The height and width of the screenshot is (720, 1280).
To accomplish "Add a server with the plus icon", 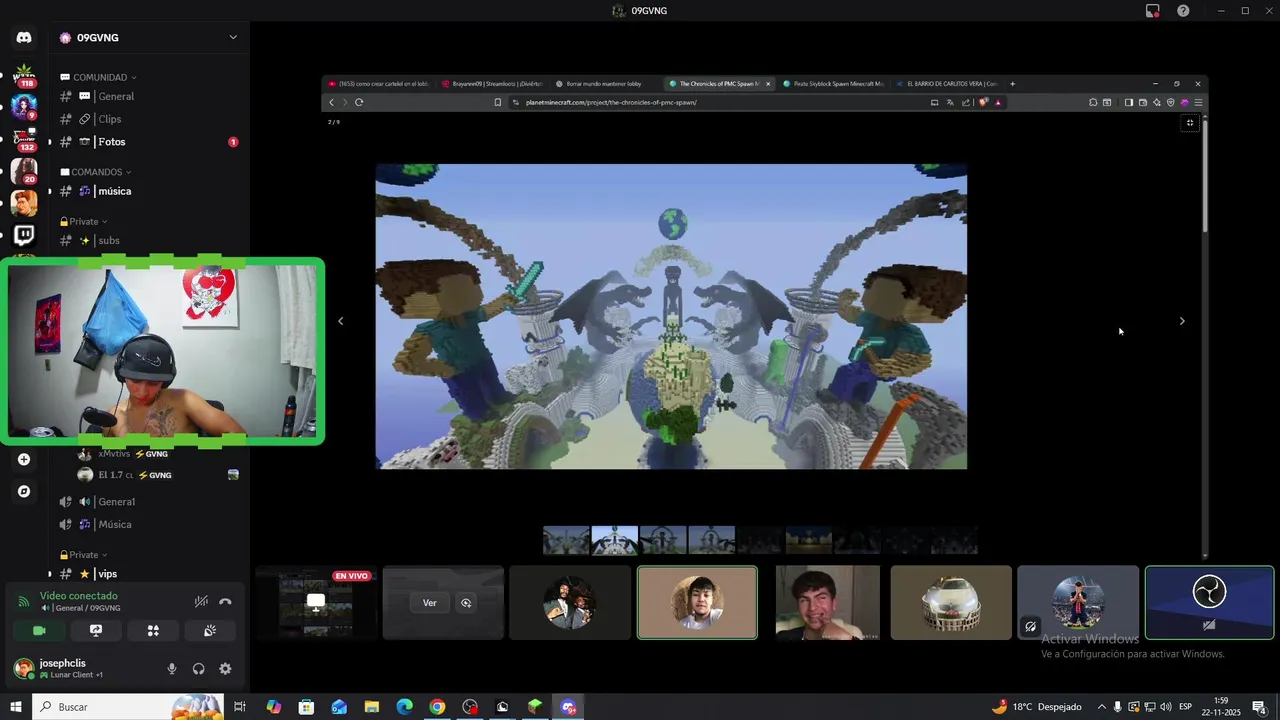I will pos(24,459).
